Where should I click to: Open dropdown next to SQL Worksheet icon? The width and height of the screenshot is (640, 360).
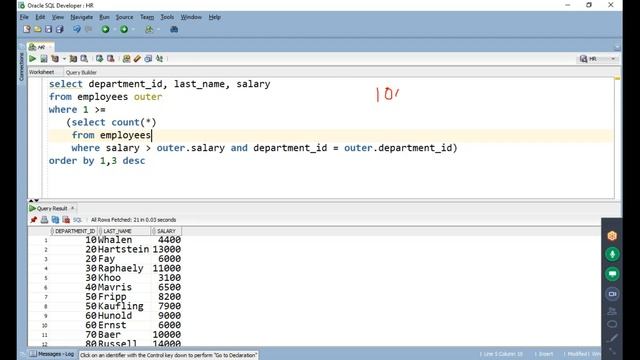158,29
